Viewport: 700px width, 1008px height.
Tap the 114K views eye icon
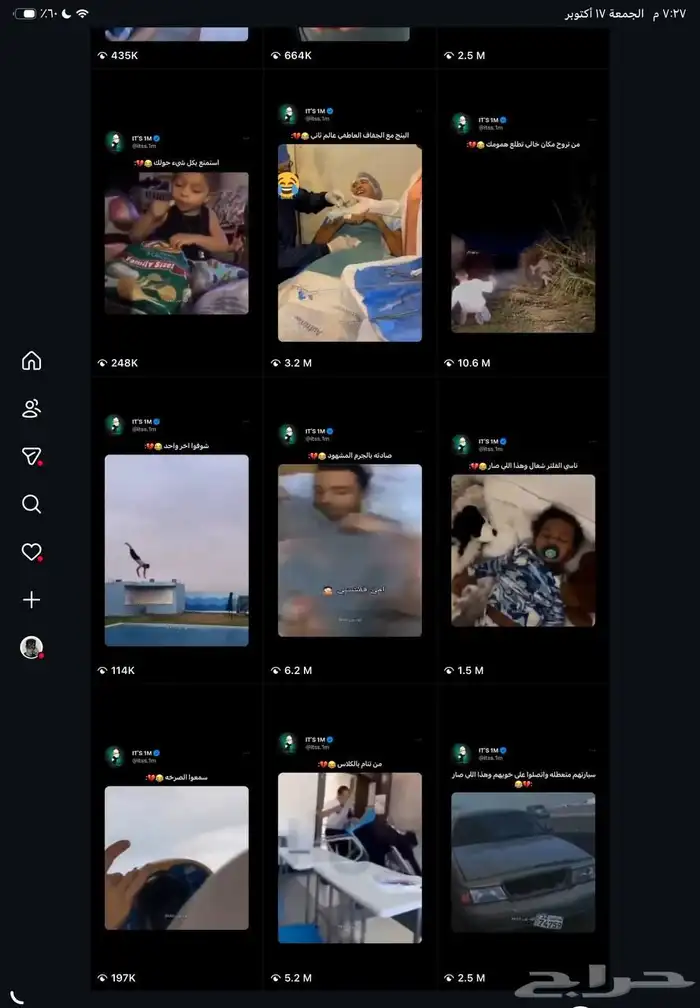[x=102, y=670]
